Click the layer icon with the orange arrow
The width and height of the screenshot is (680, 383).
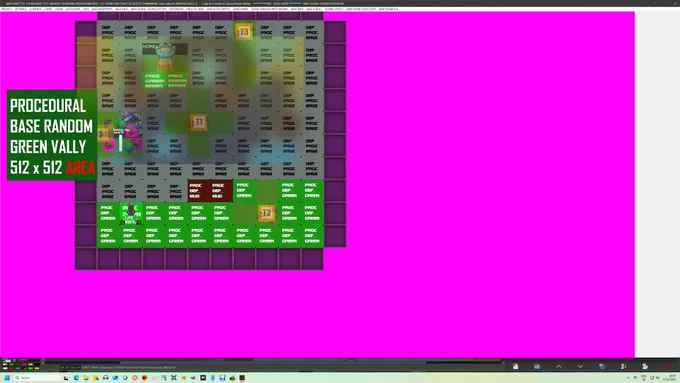pyautogui.click(x=624, y=367)
